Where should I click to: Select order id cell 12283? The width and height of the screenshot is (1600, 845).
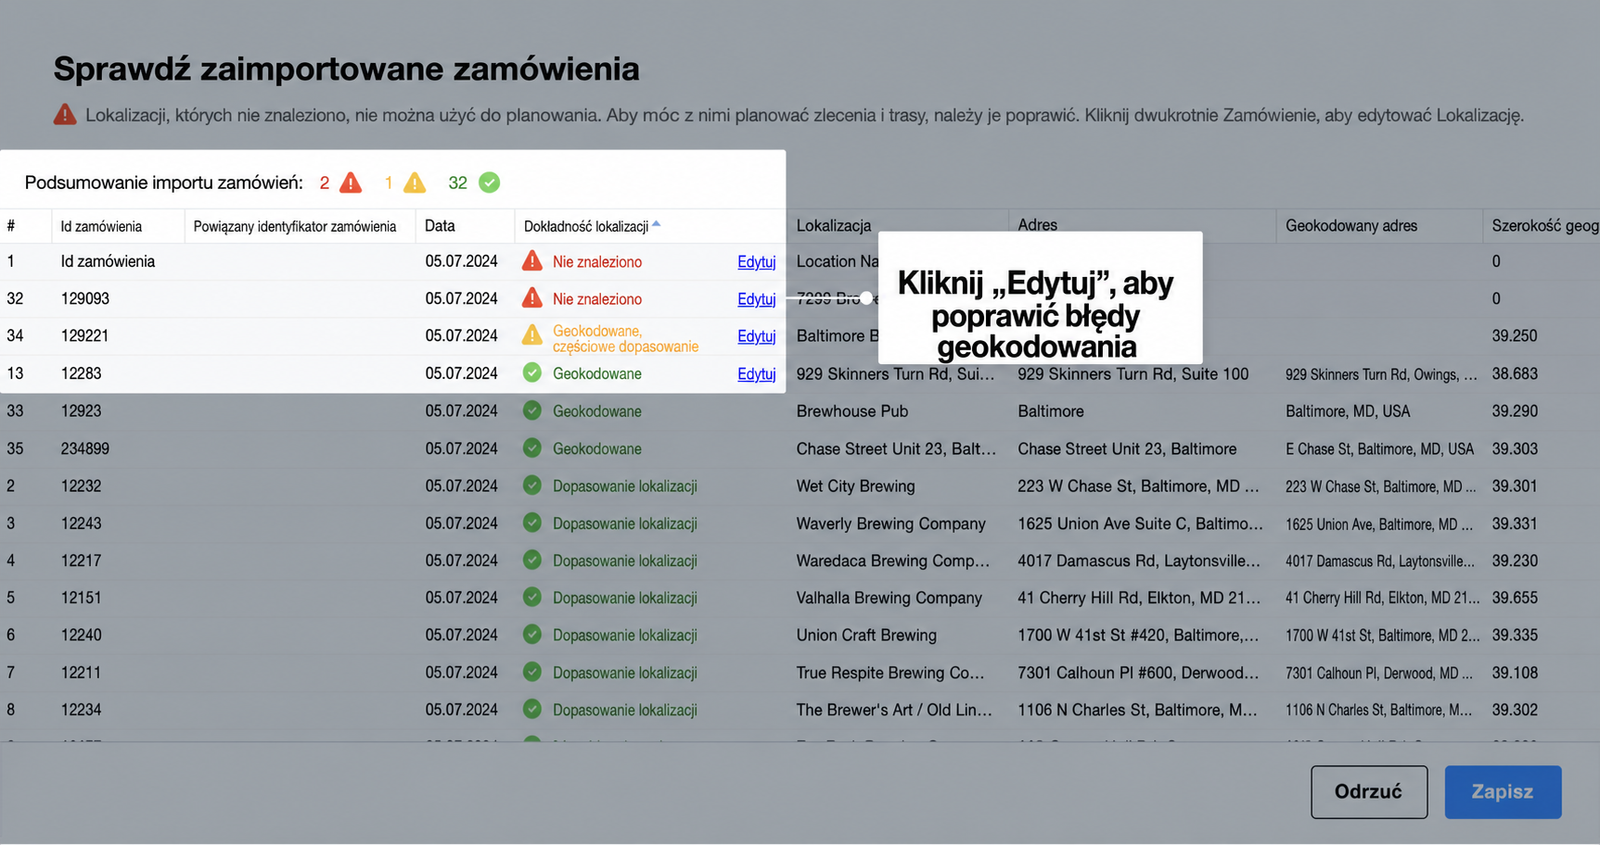pyautogui.click(x=81, y=374)
